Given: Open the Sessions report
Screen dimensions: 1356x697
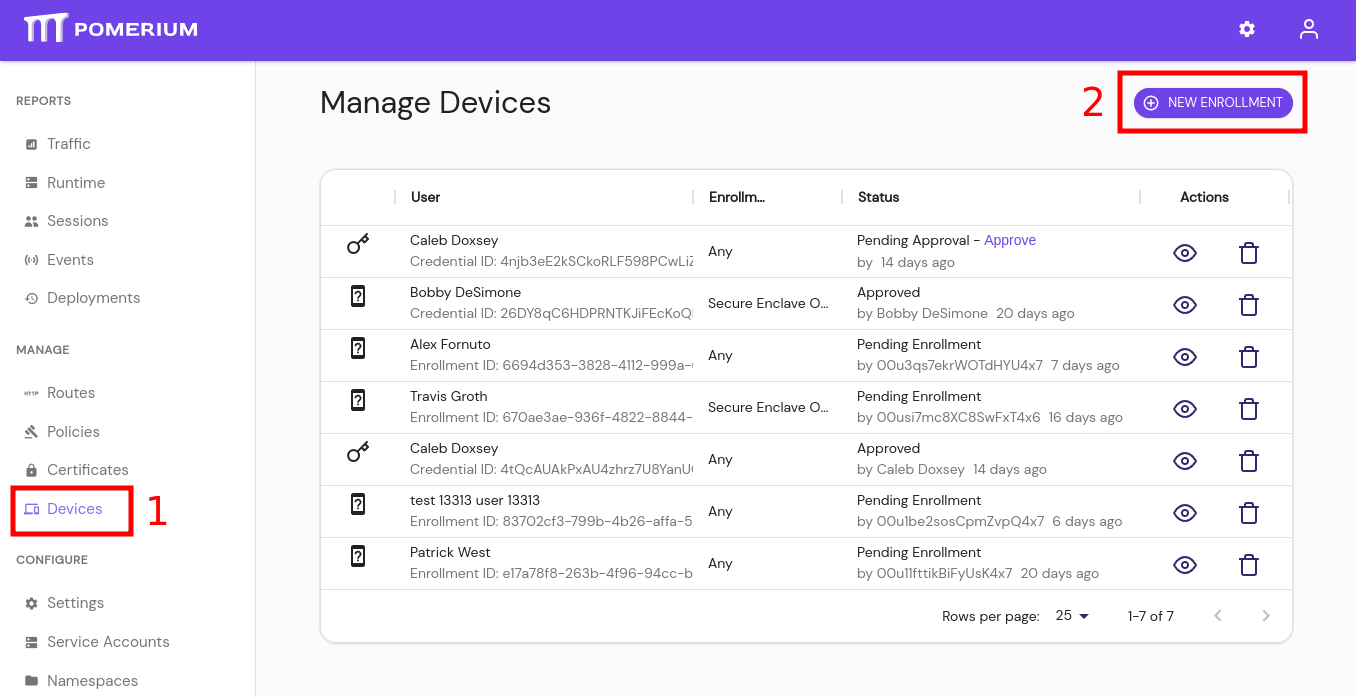Looking at the screenshot, I should 78,220.
